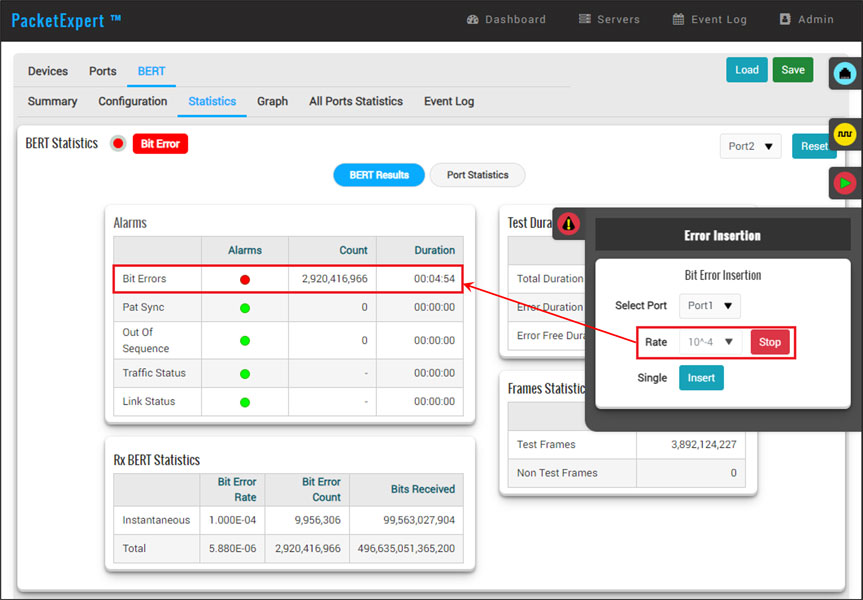863x600 pixels.
Task: Click the green Save button
Action: 793,70
